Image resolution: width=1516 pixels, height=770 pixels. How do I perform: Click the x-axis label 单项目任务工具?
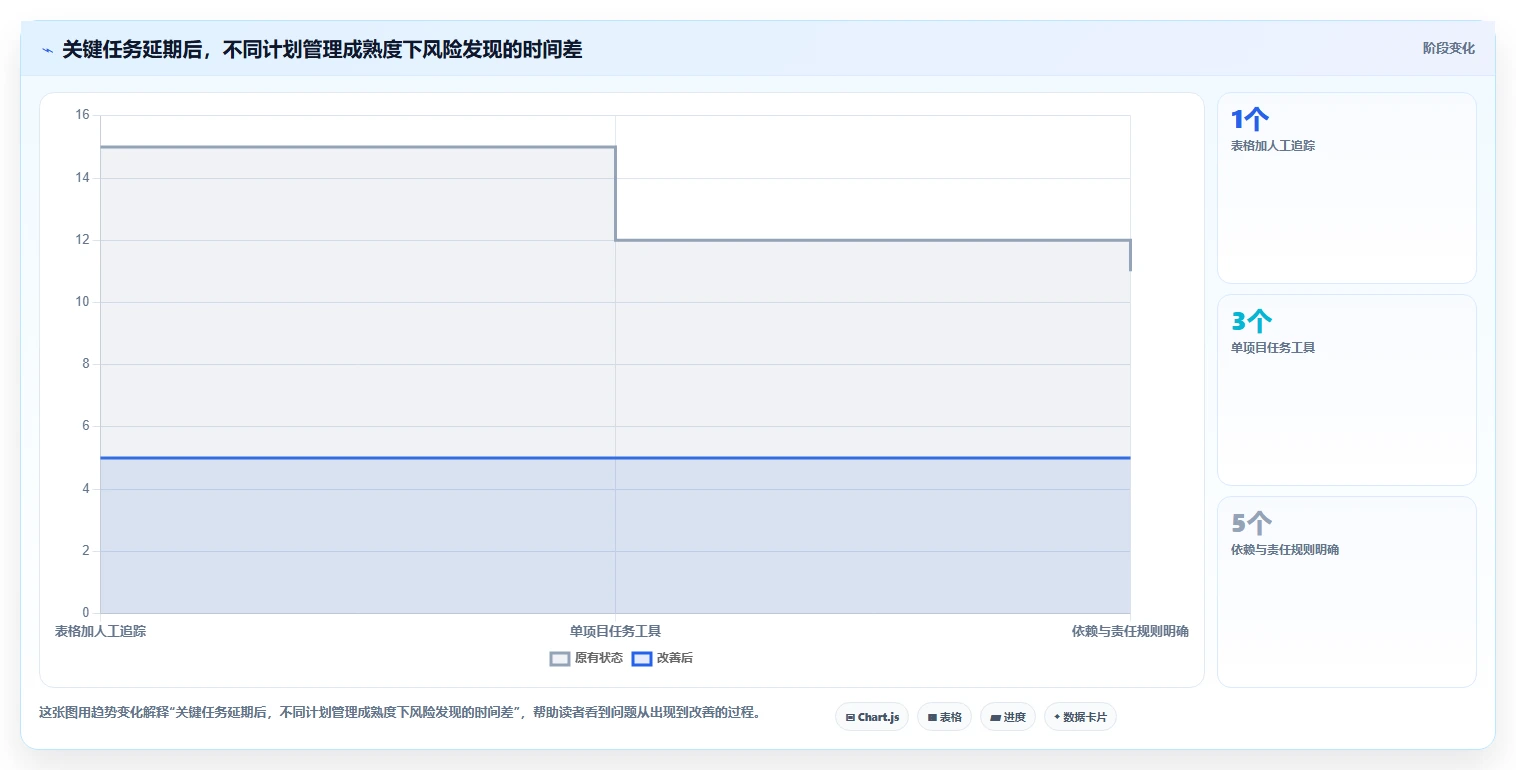pyautogui.click(x=615, y=631)
